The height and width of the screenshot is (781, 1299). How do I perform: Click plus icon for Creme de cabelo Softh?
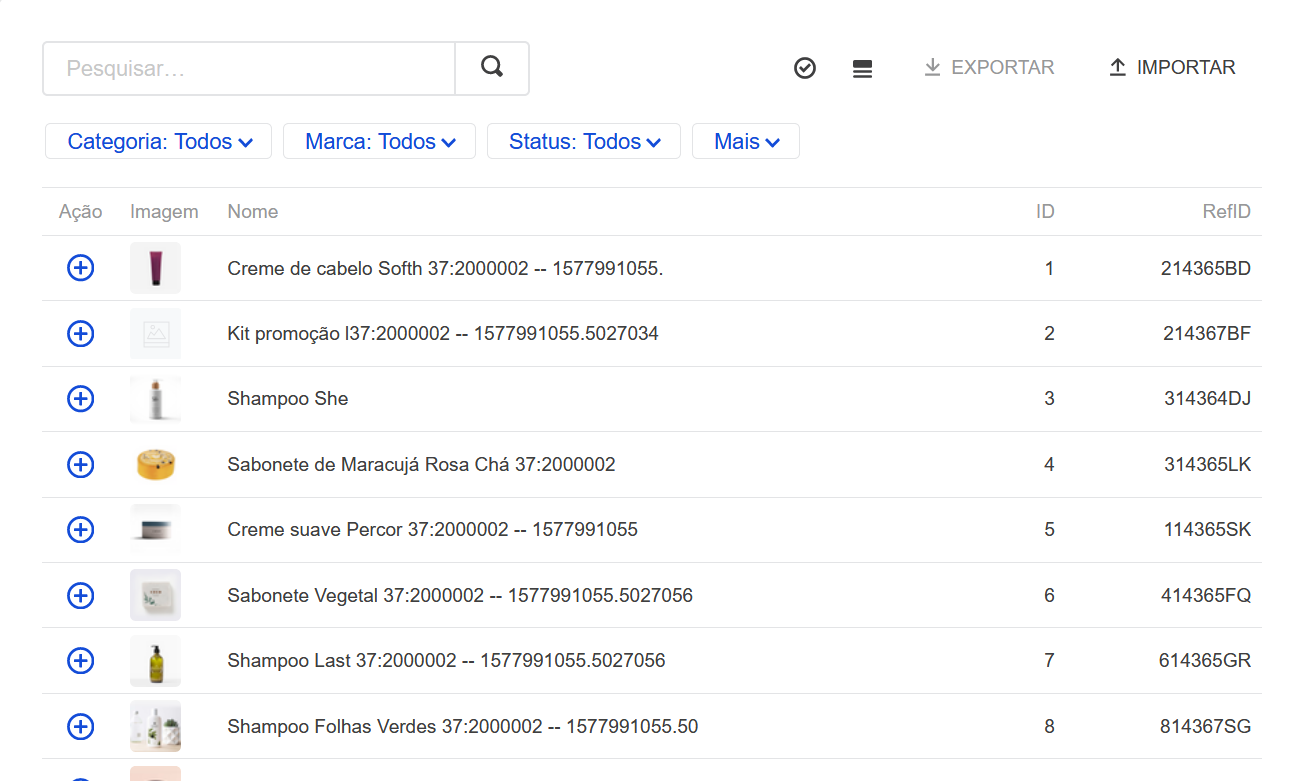point(80,268)
